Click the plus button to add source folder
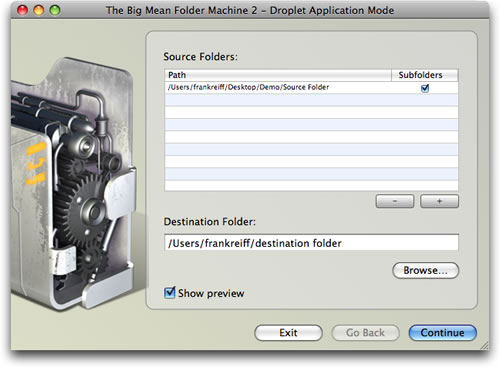 pyautogui.click(x=439, y=201)
